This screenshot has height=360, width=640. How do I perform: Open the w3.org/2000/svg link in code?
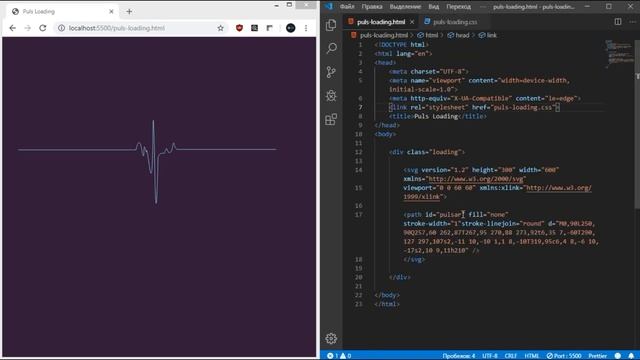[x=476, y=179]
